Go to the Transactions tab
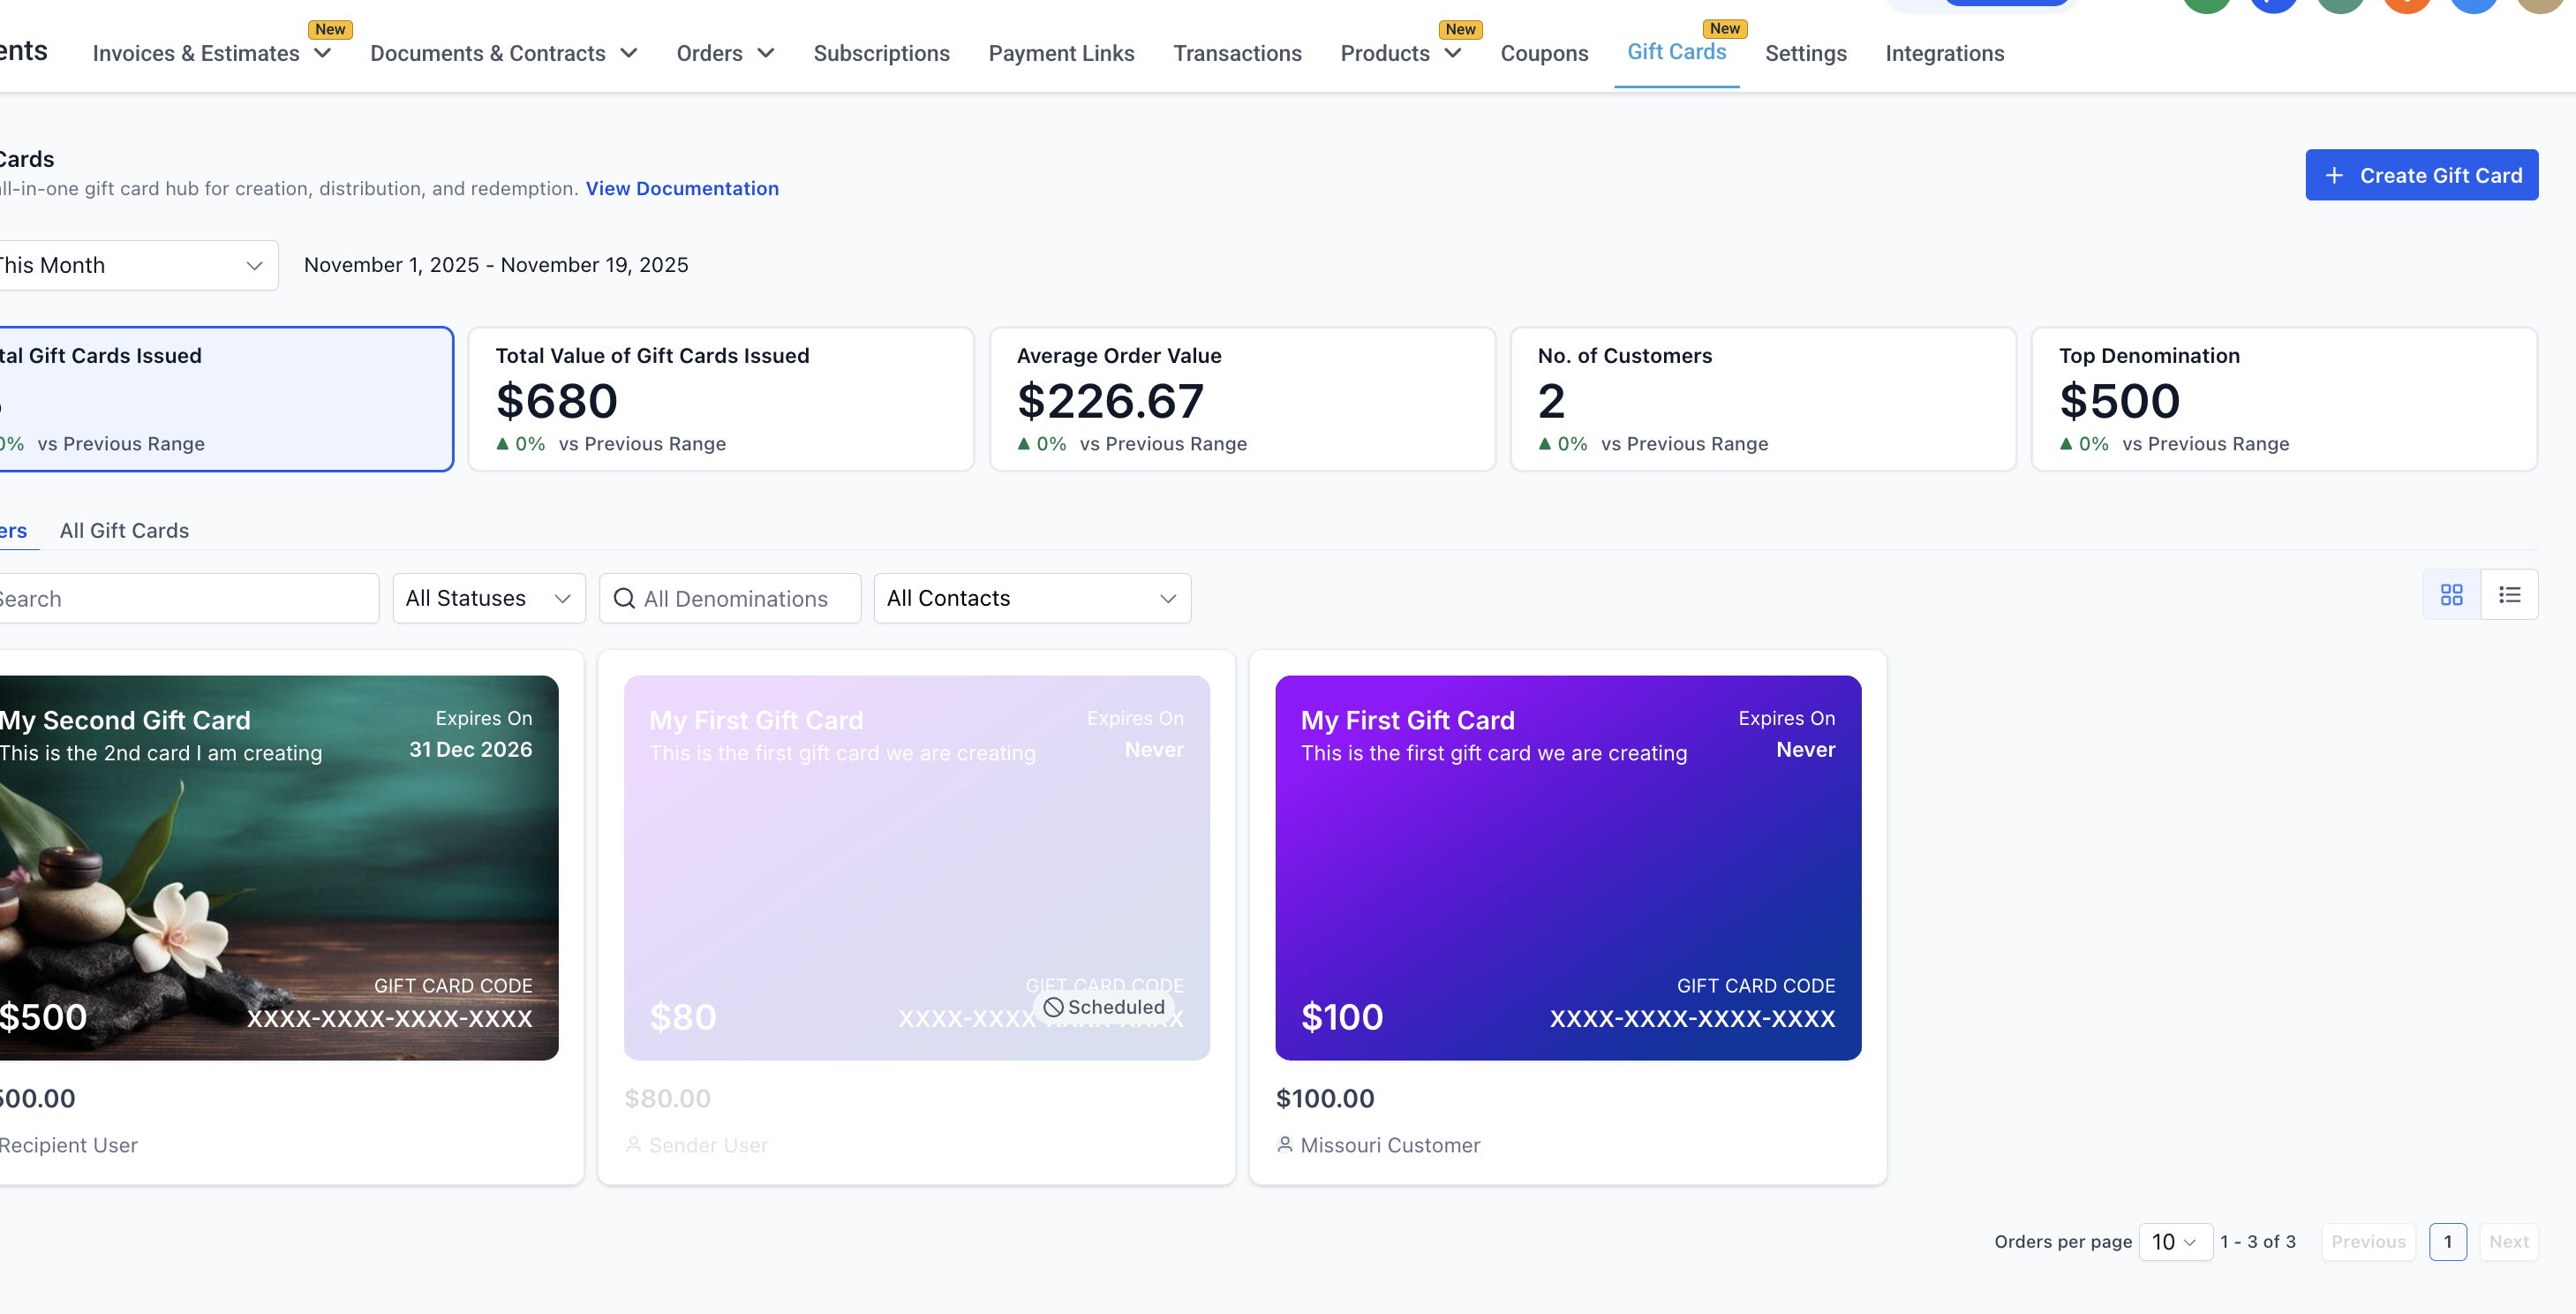The width and height of the screenshot is (2576, 1314). pyautogui.click(x=1237, y=53)
